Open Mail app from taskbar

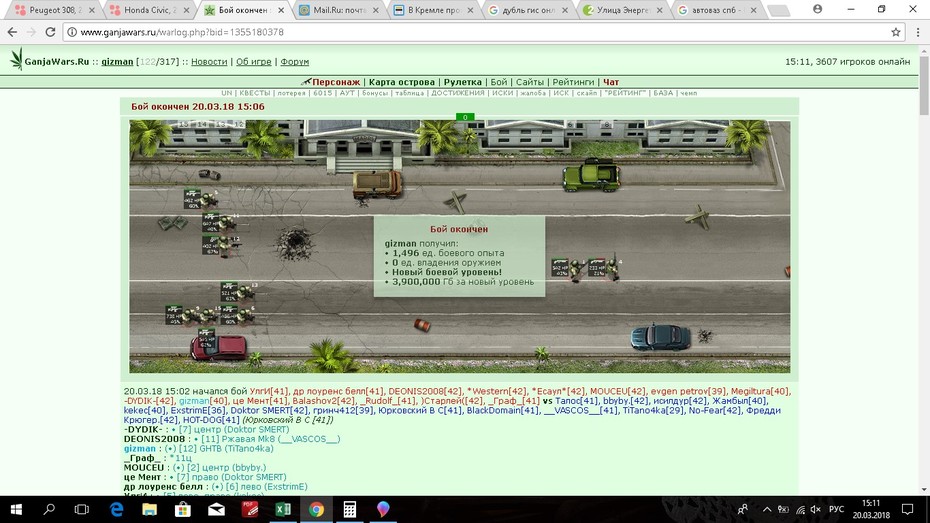(x=216, y=509)
